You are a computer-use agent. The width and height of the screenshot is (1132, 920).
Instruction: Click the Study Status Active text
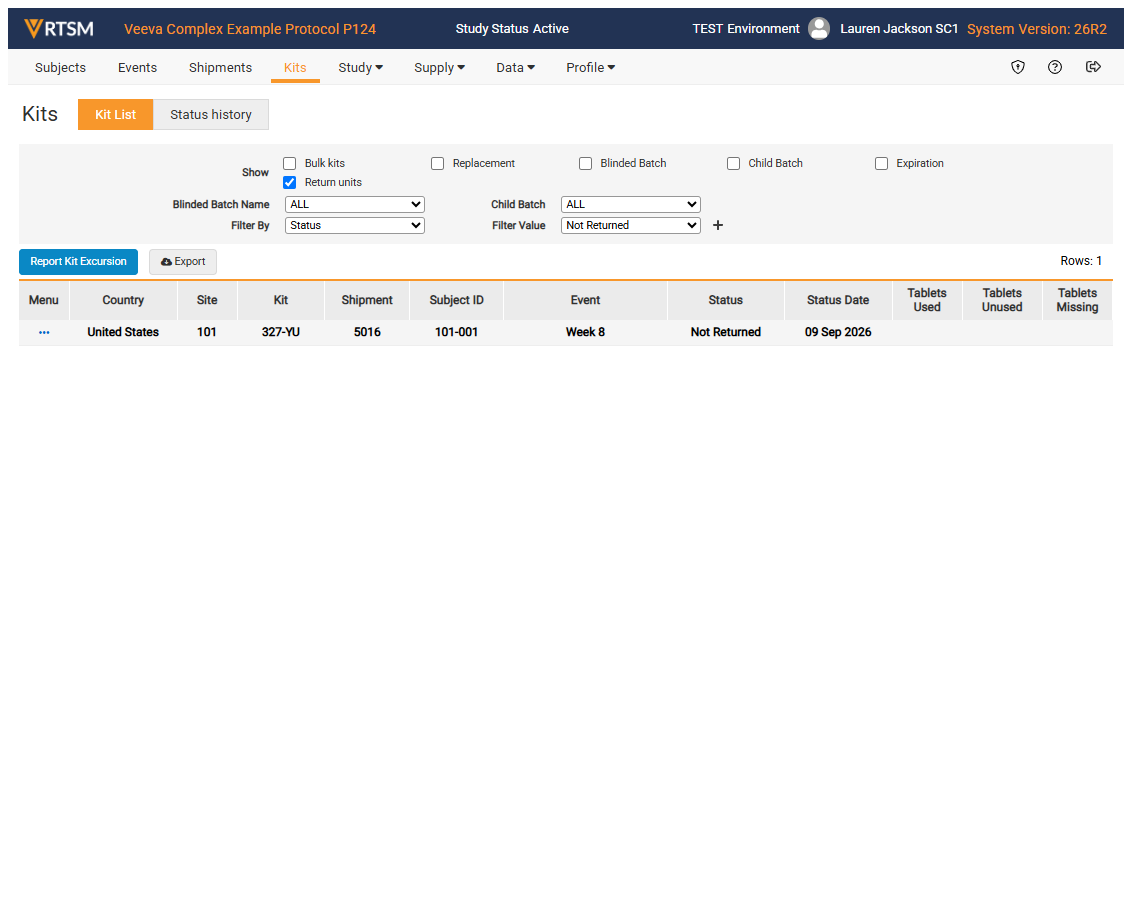(x=512, y=29)
